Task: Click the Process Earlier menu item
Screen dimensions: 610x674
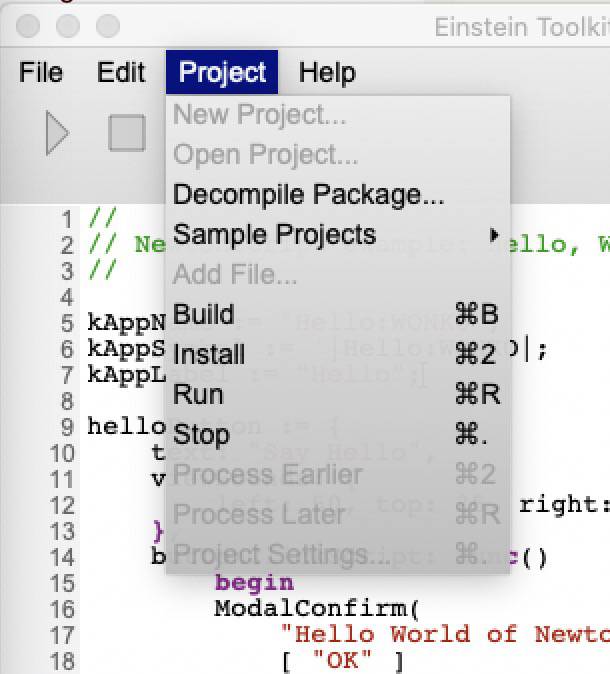Action: [x=268, y=474]
